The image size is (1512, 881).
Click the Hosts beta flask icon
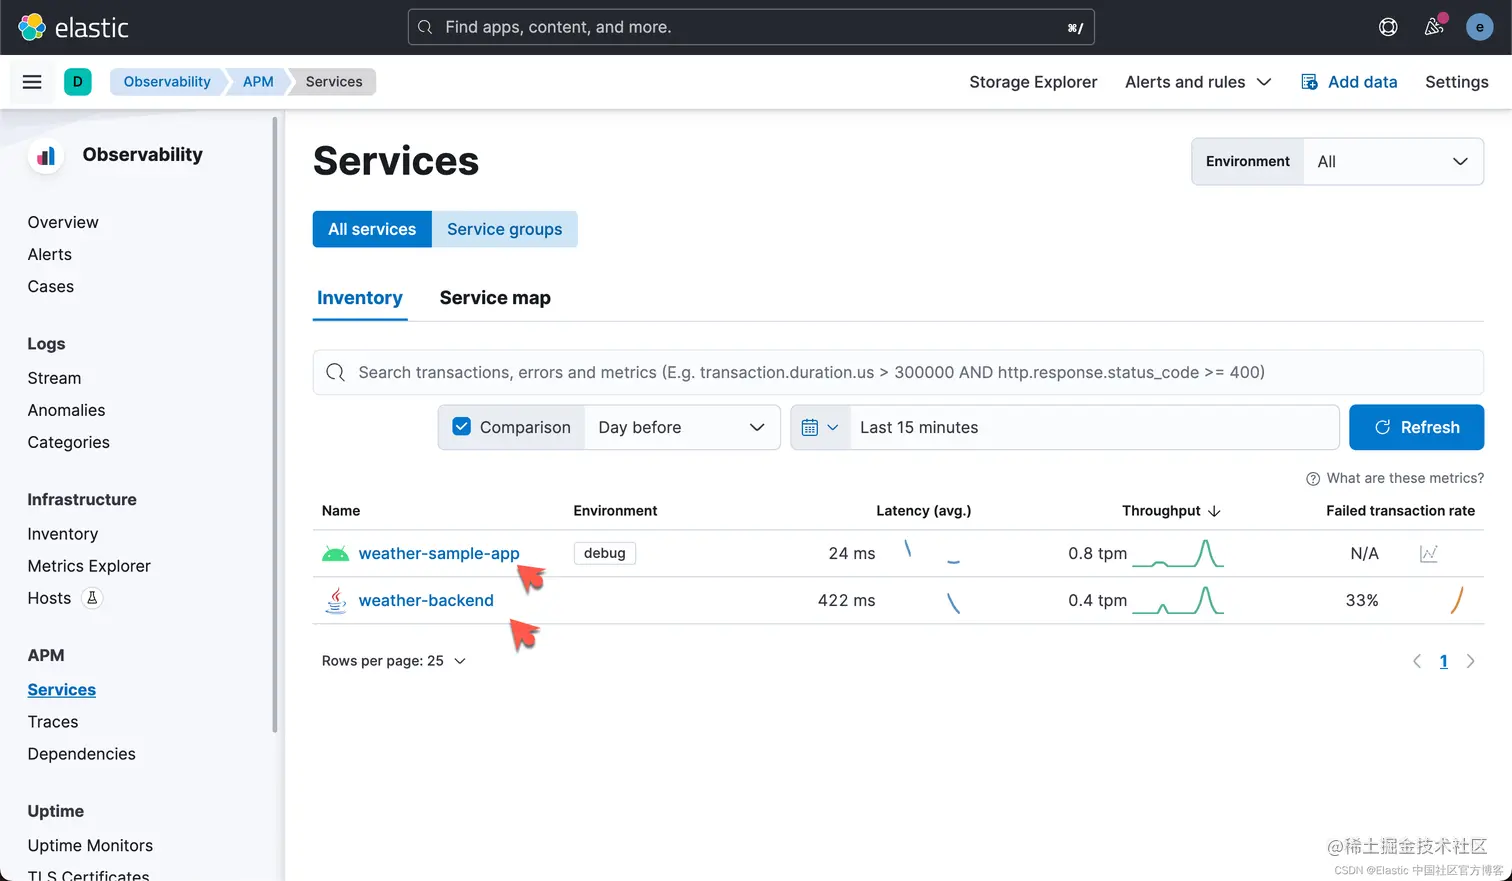92,598
